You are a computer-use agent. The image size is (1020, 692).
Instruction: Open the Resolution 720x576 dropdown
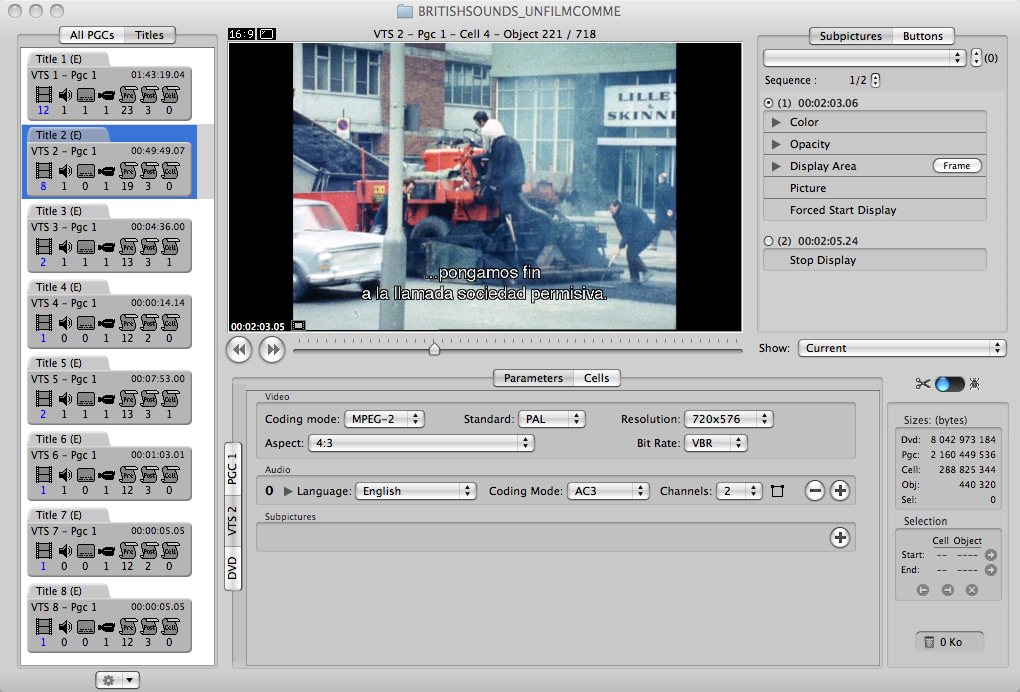pos(728,419)
